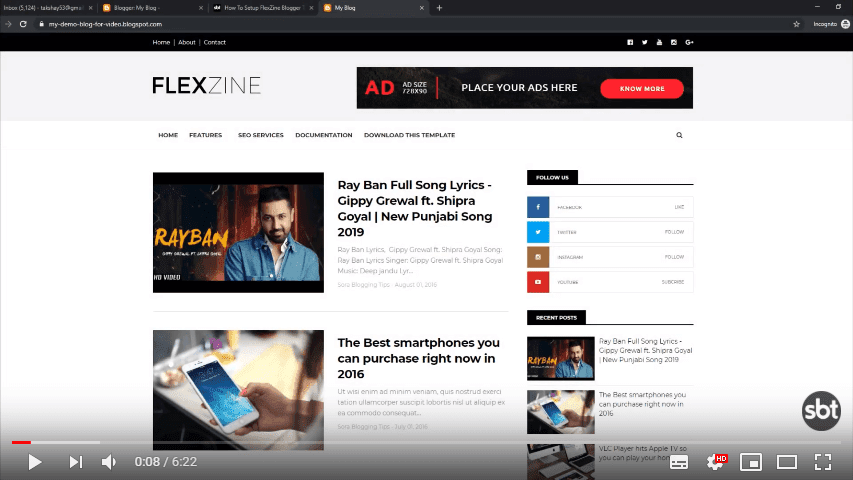The height and width of the screenshot is (480, 853).
Task: Reload the browser page
Action: (x=23, y=24)
